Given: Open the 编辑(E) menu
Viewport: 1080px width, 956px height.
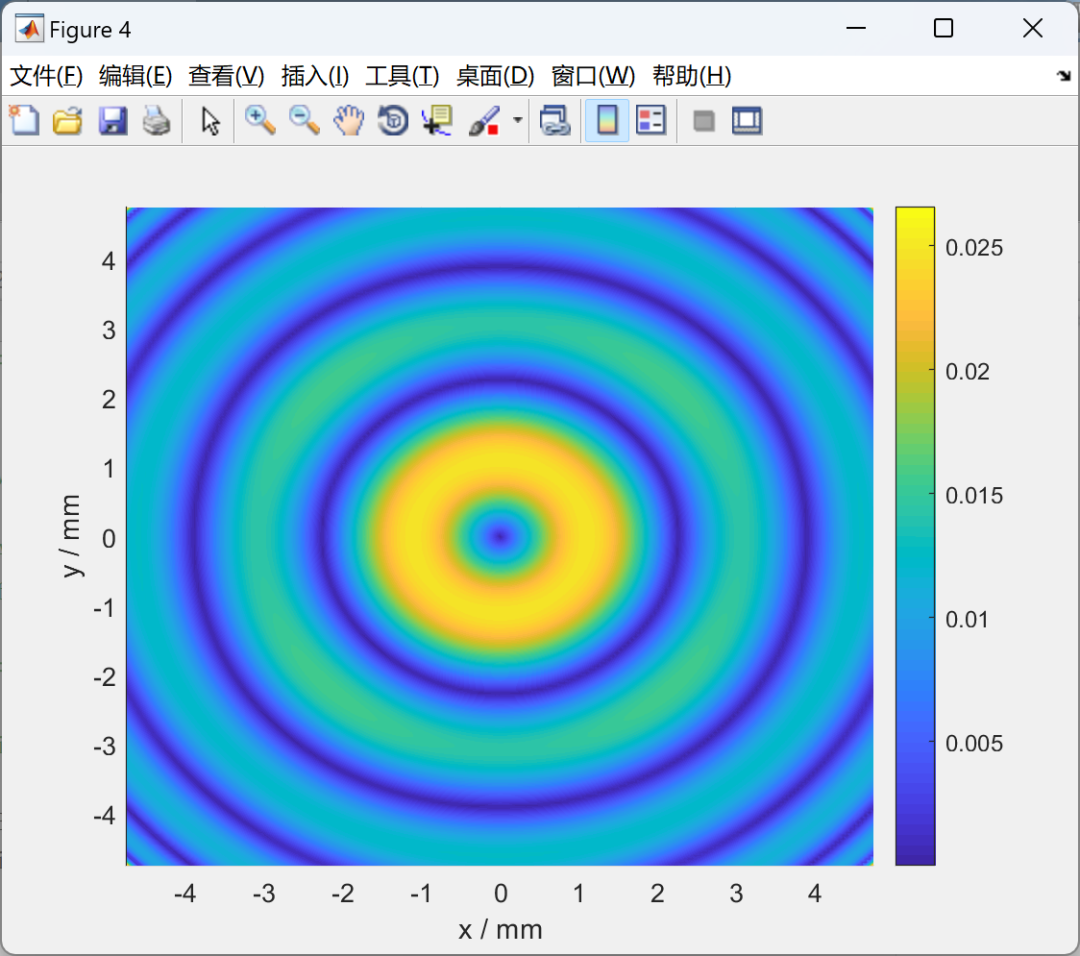Looking at the screenshot, I should (135, 76).
